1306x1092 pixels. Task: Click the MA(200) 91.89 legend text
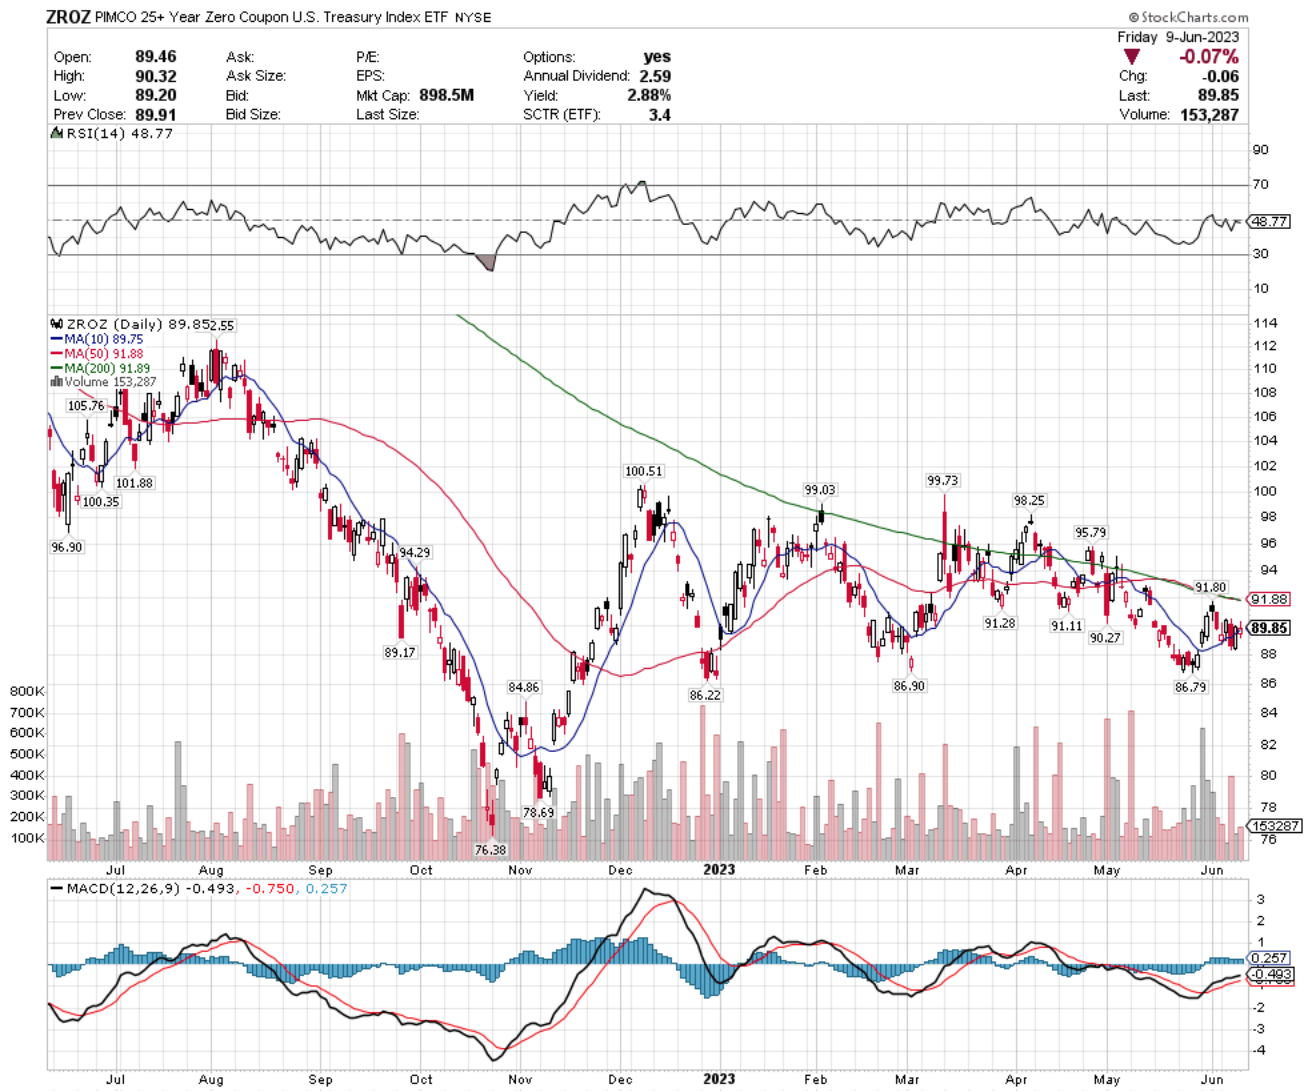click(108, 368)
